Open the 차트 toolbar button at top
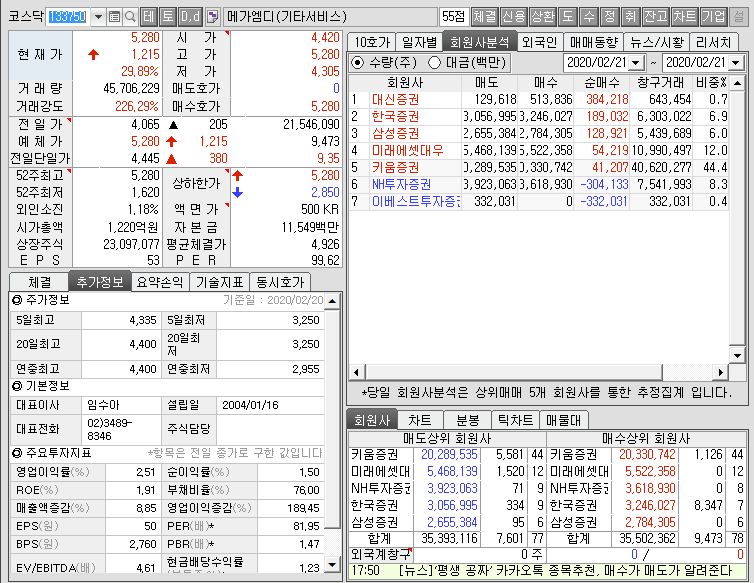Viewport: 754px width, 583px height. pos(685,17)
